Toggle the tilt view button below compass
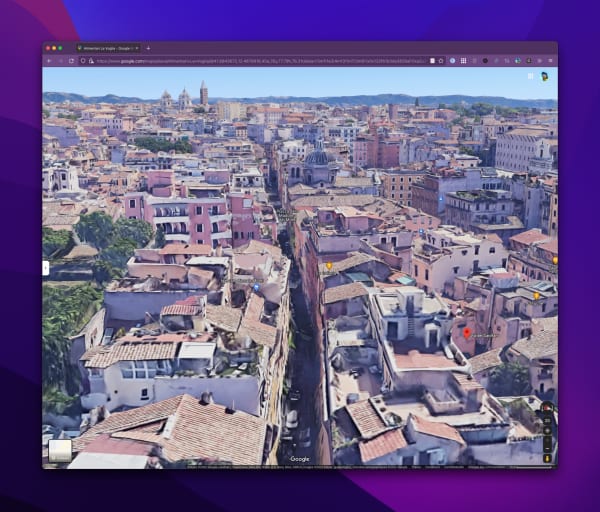Screen dimensions: 600x512 click(547, 421)
